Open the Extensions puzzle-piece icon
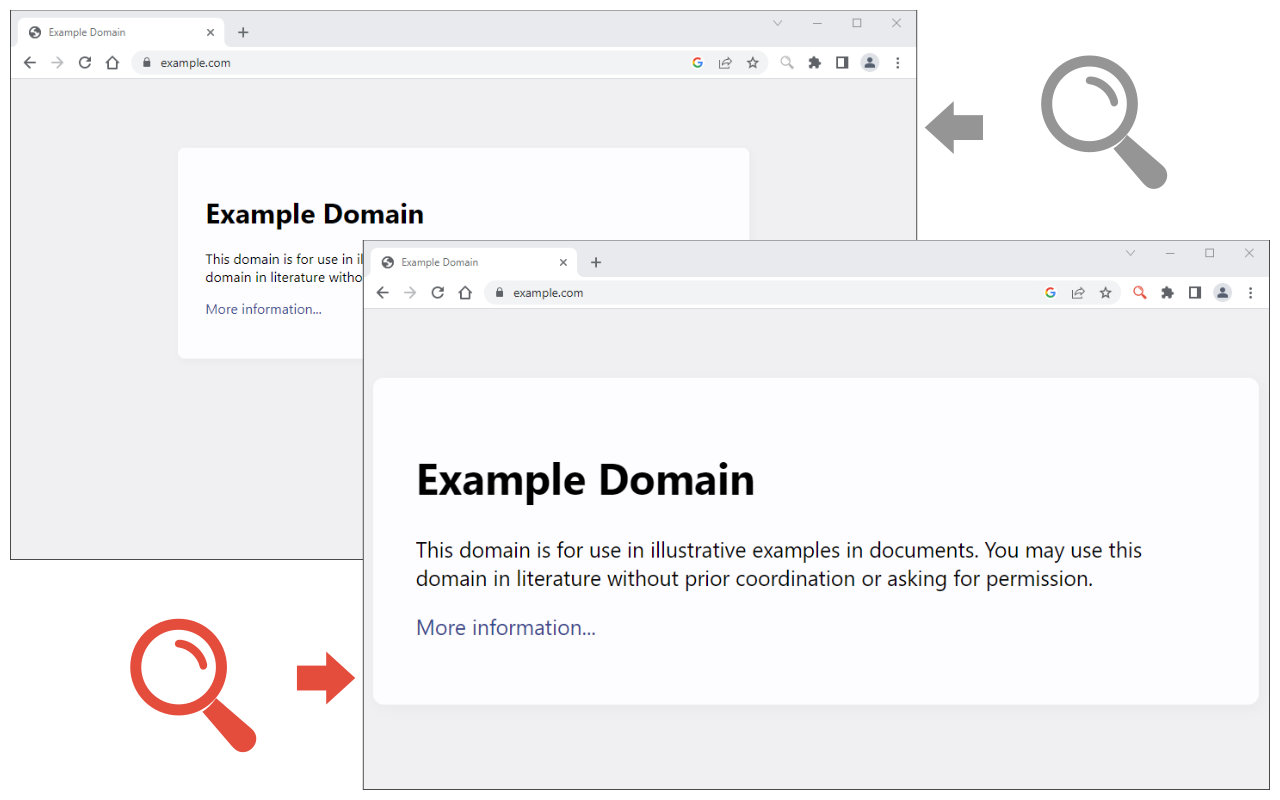This screenshot has height=800, width=1280. [x=1168, y=292]
